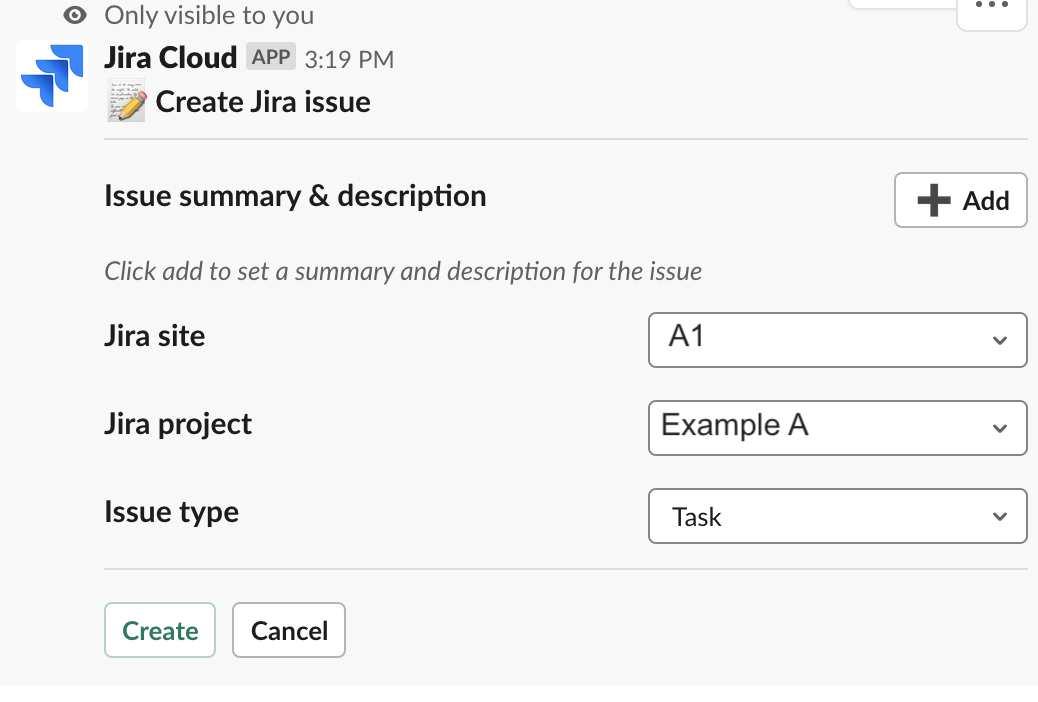
Task: Click the italic hint about adding summary
Action: pos(403,272)
